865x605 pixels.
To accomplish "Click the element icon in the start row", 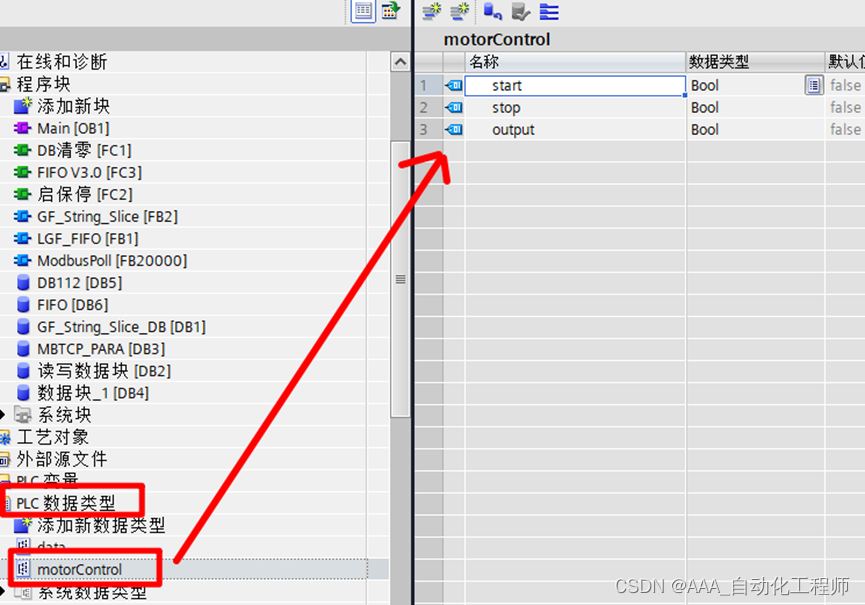I will (454, 85).
